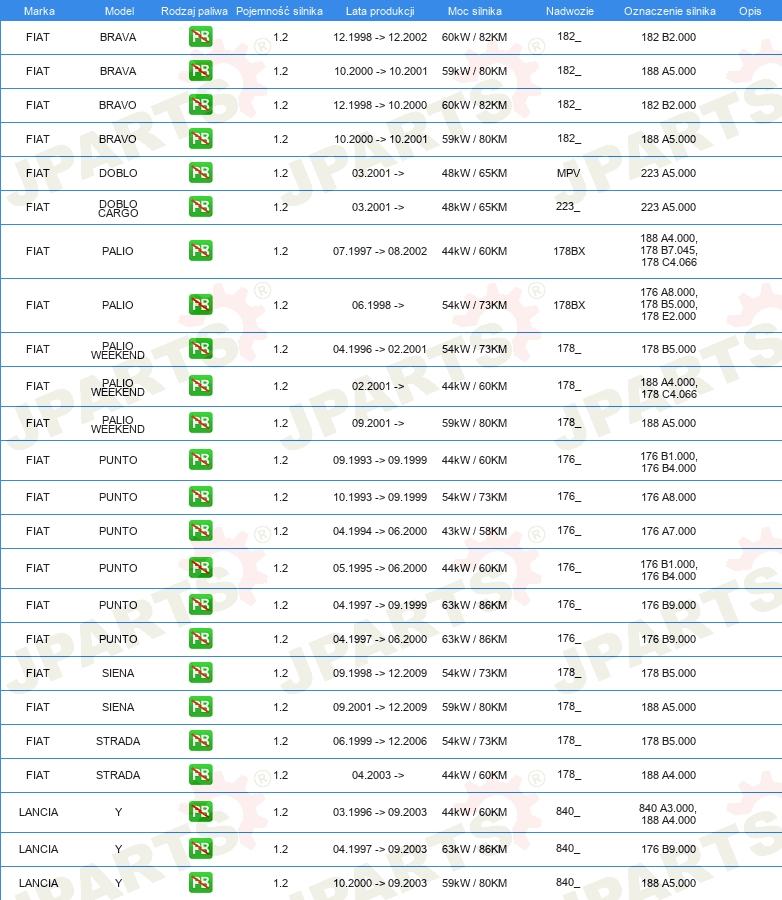Image resolution: width=782 pixels, height=900 pixels.
Task: Select the '06.1999 -> 12.2006' production years cell
Action: (380, 741)
